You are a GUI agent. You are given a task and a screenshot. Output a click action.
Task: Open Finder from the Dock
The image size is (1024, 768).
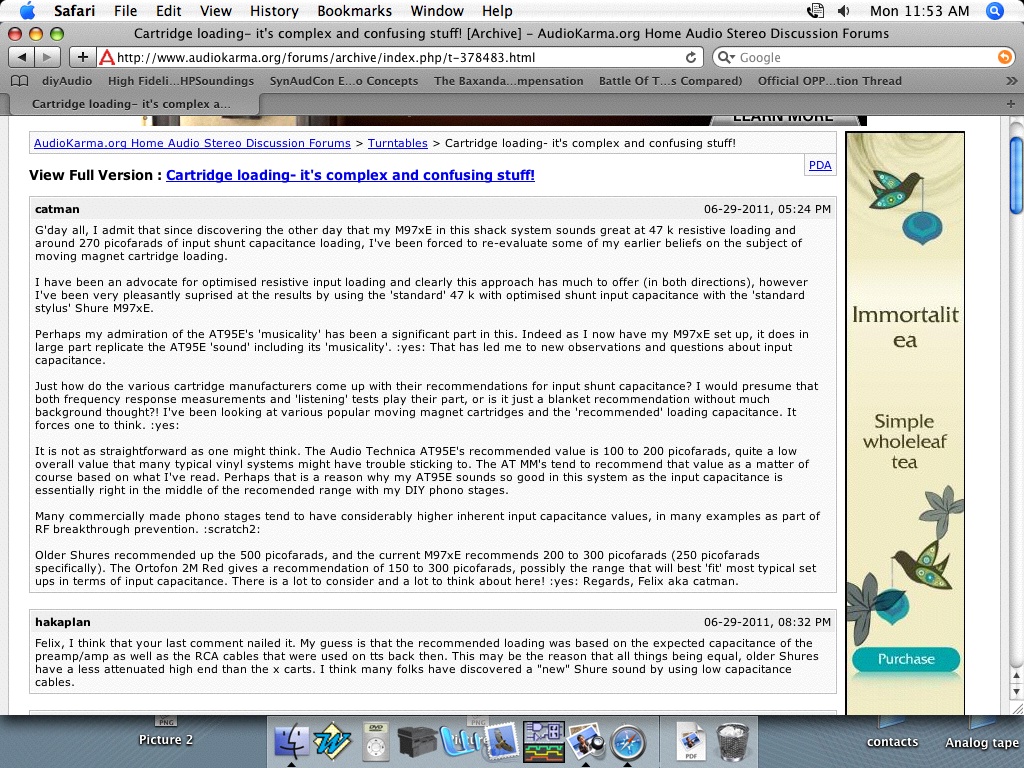pos(291,741)
